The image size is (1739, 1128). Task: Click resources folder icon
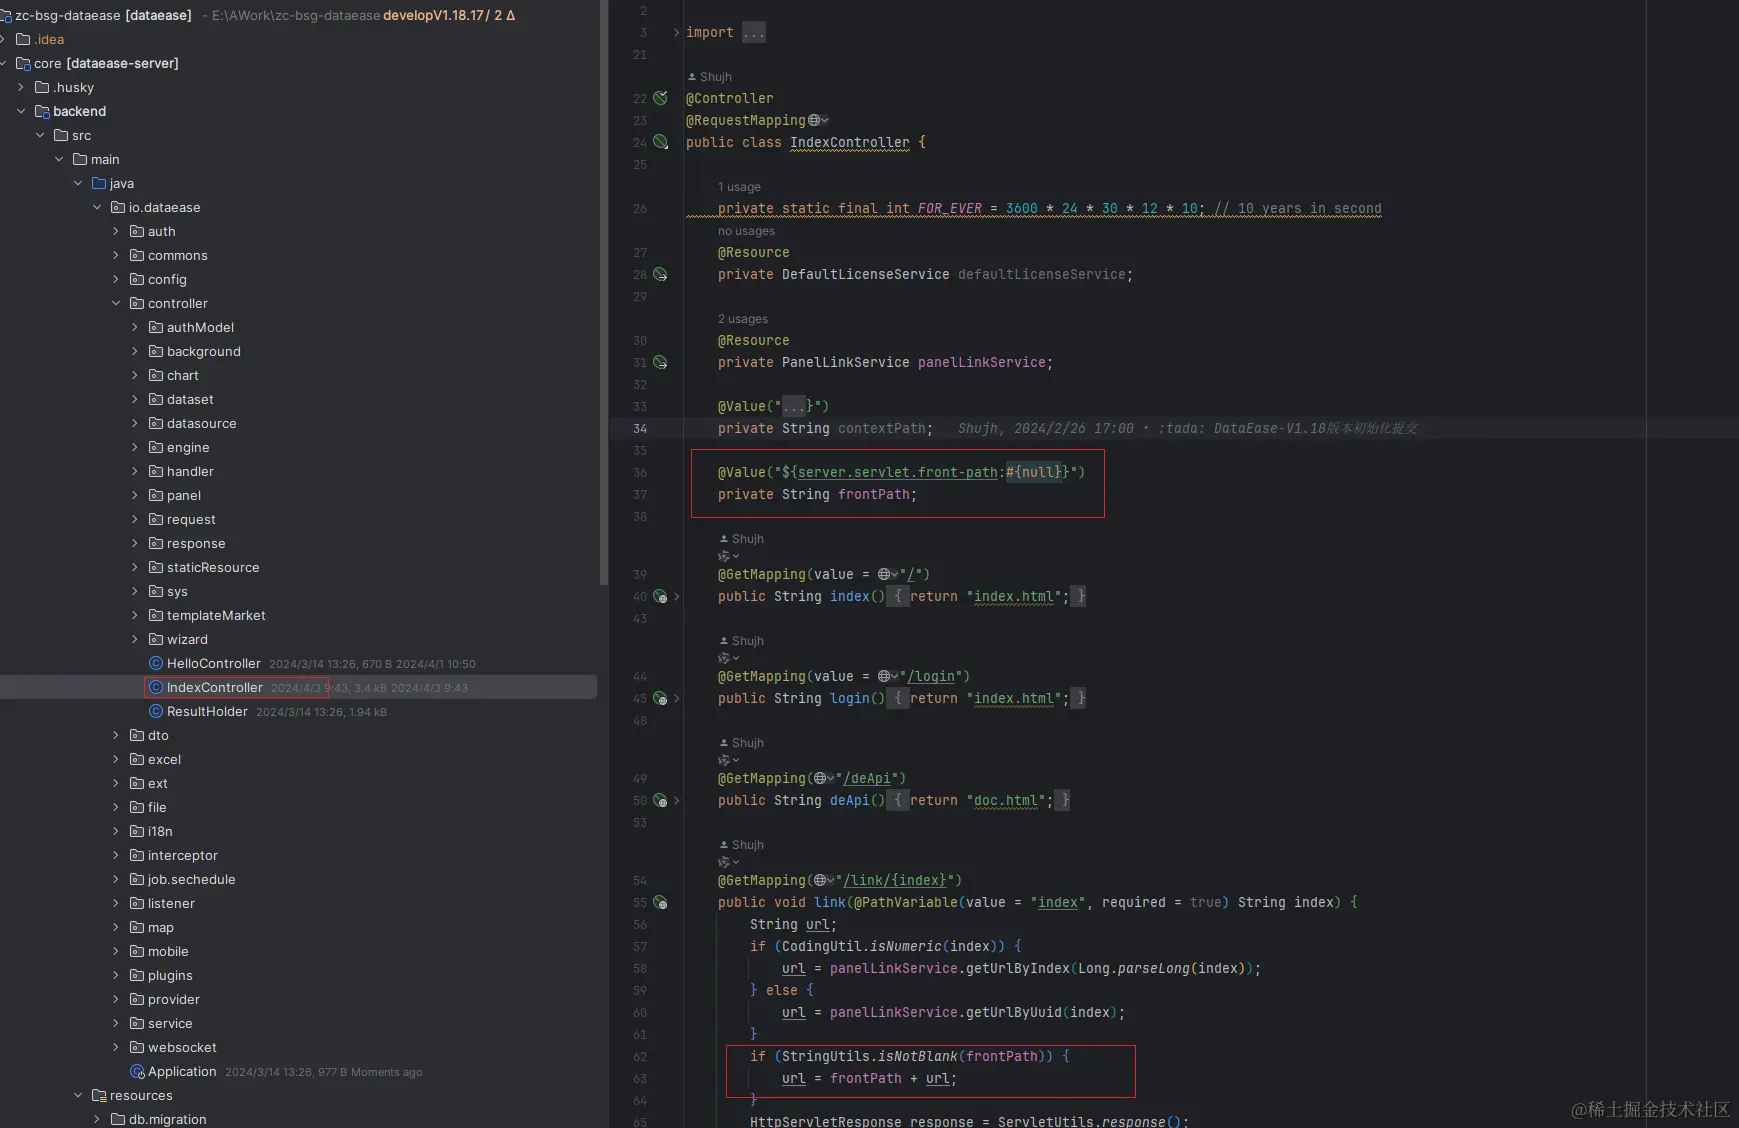[99, 1095]
